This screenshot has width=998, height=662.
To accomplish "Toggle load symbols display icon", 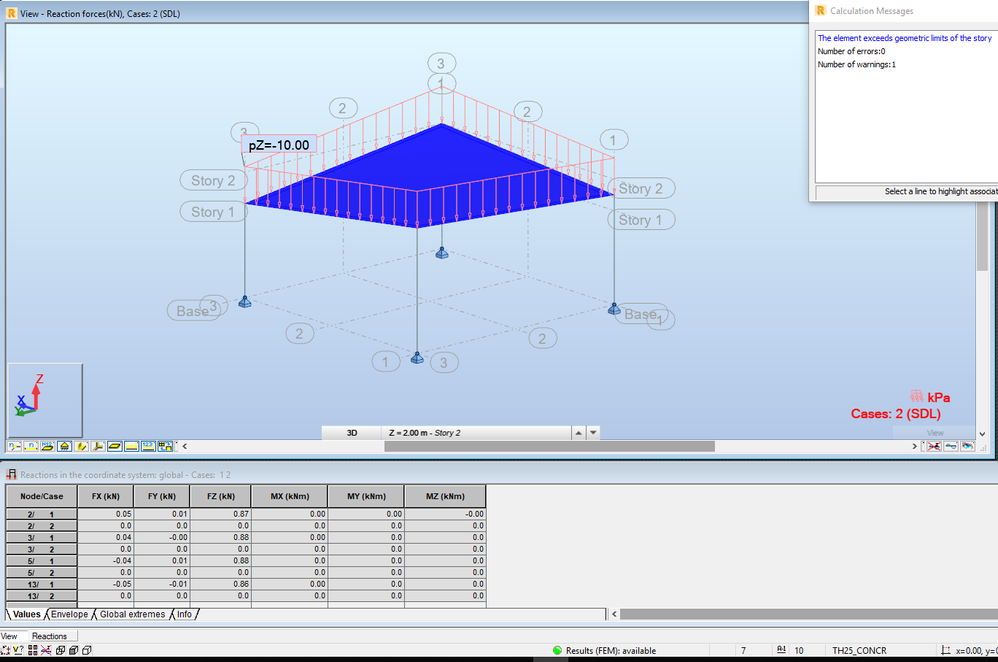I will [131, 446].
